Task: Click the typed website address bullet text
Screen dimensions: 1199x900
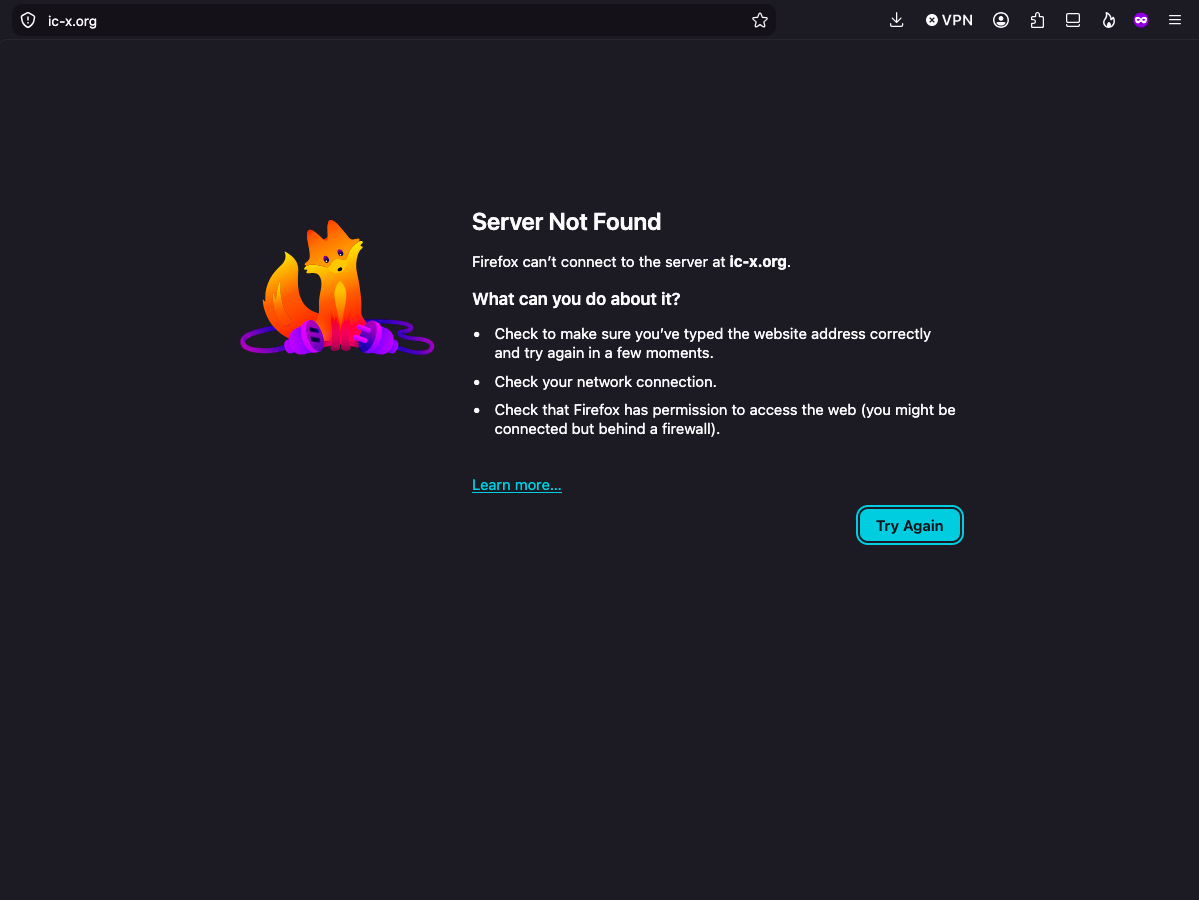Action: pyautogui.click(x=712, y=343)
